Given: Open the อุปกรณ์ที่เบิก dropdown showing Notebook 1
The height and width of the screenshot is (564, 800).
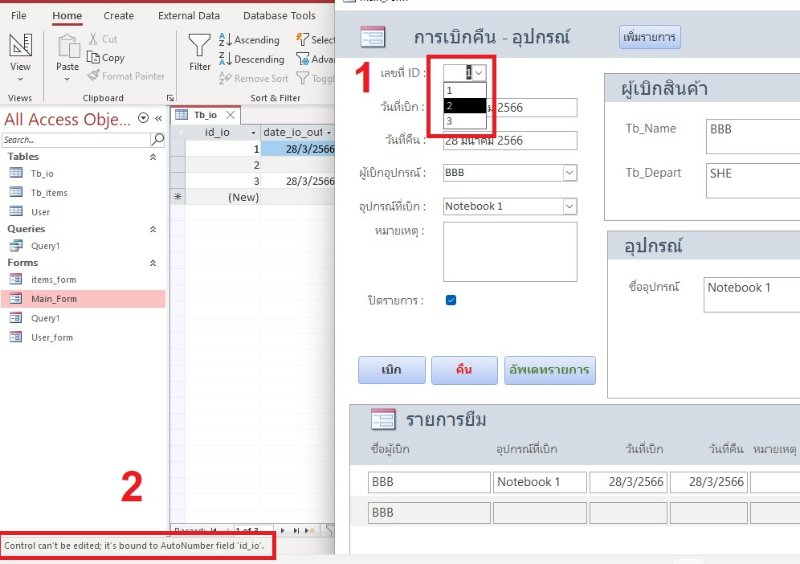Looking at the screenshot, I should 569,206.
